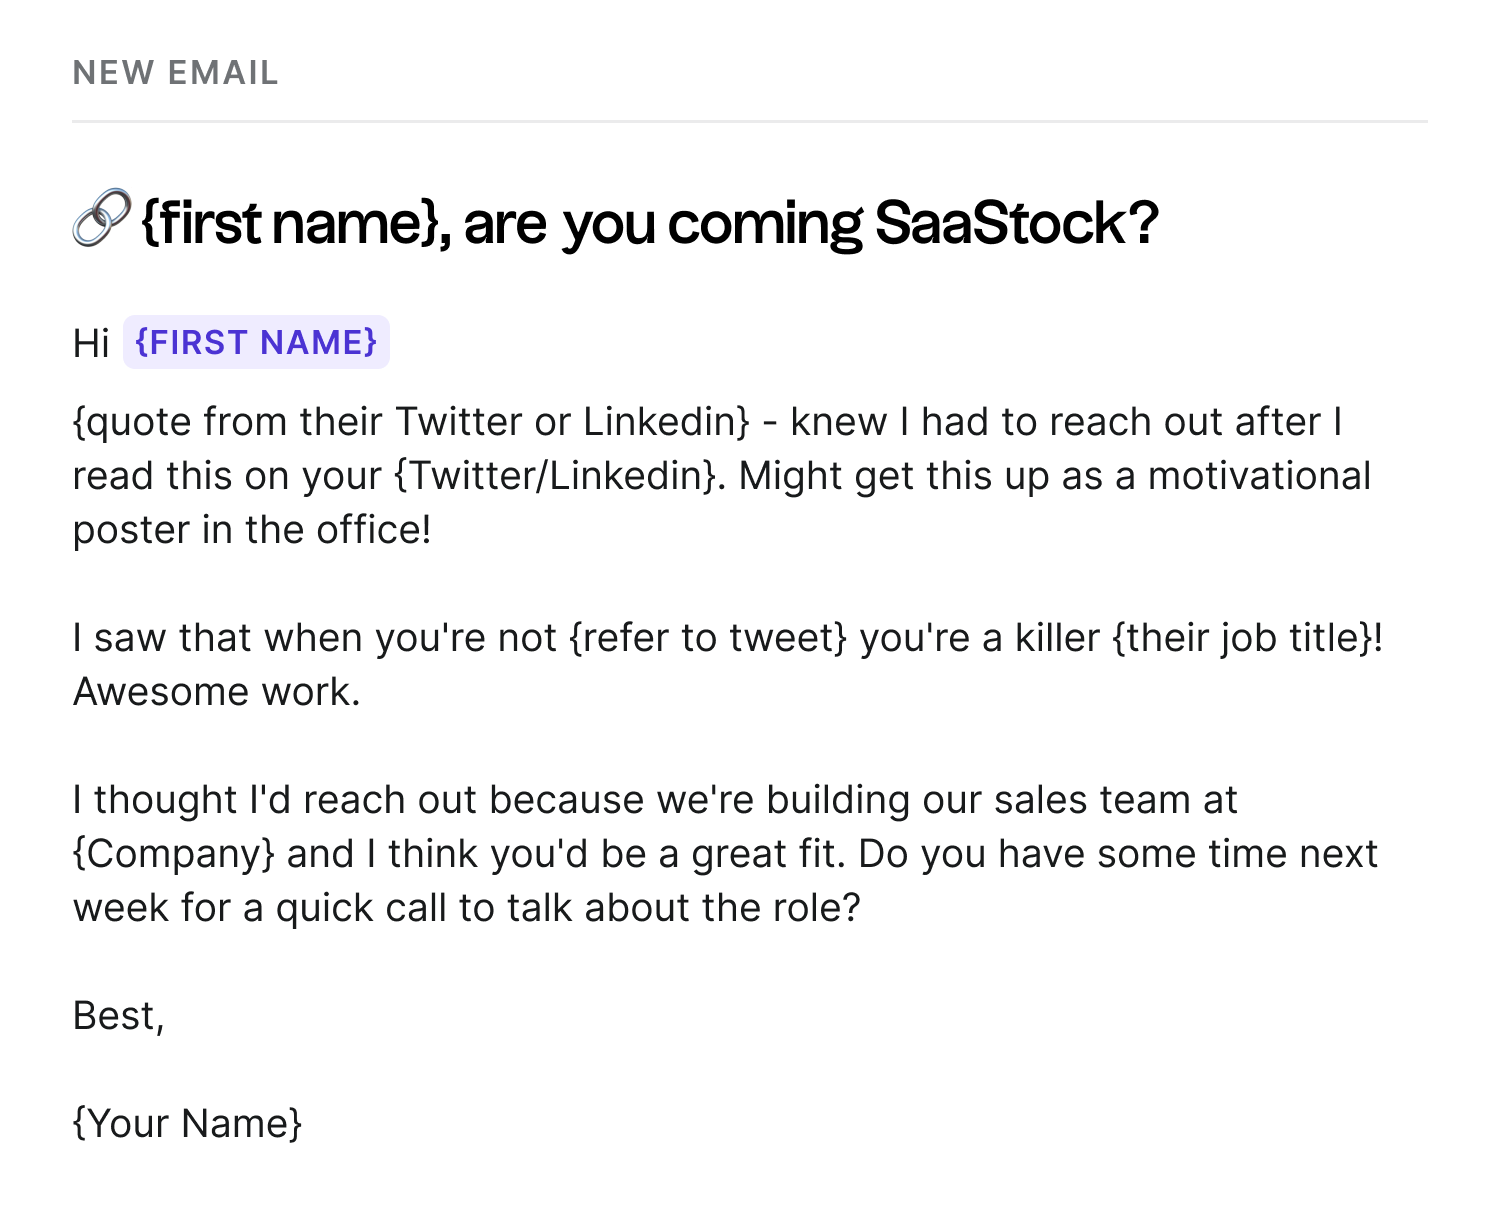Click the {quote from their Twitter or Linkedin} placeholder

411,422
